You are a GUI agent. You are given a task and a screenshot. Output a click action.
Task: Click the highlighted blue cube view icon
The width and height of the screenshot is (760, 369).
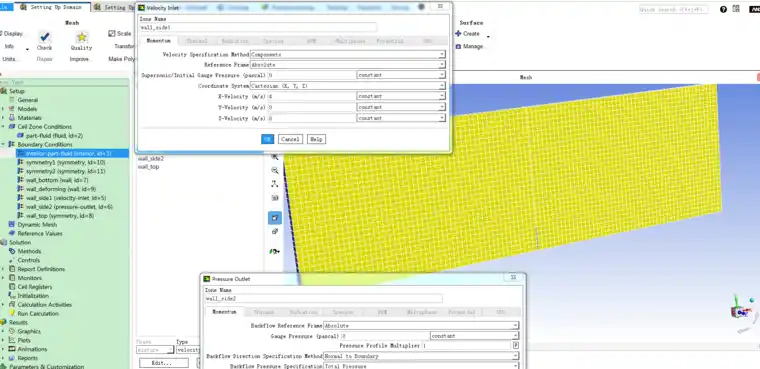pos(275,218)
